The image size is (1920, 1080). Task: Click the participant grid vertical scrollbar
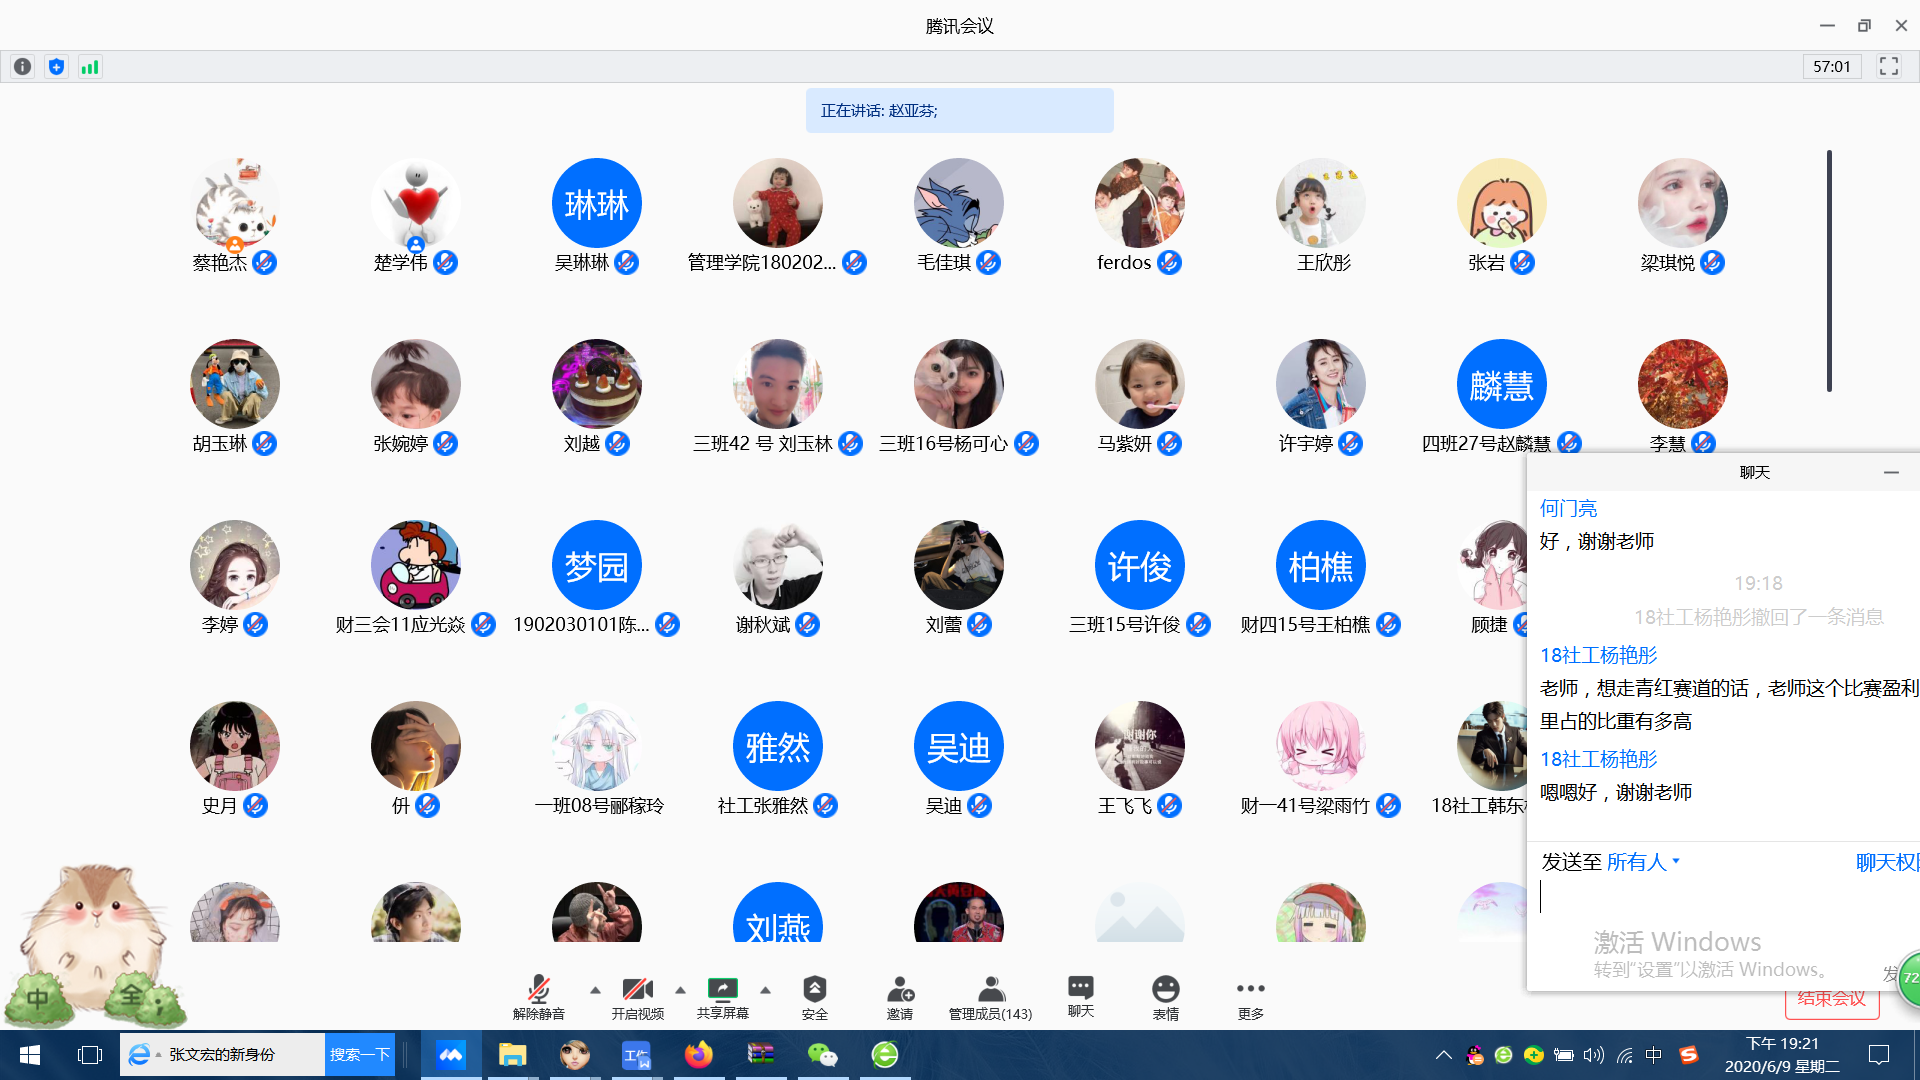click(1829, 270)
